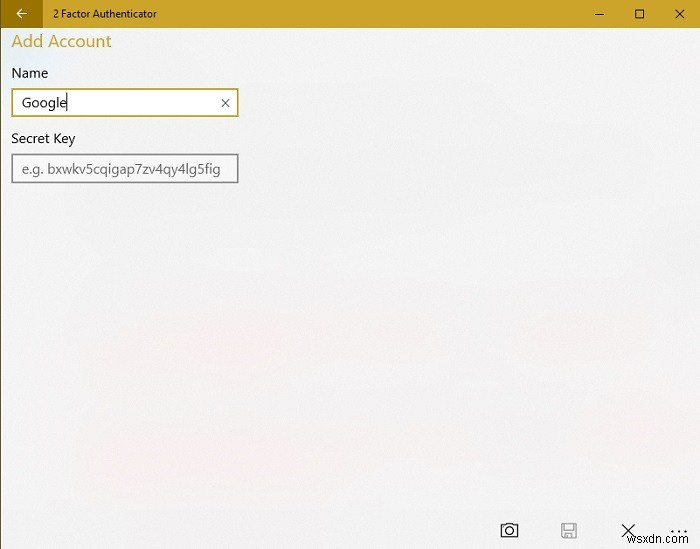Click the Add Account heading
700x549 pixels.
point(61,42)
